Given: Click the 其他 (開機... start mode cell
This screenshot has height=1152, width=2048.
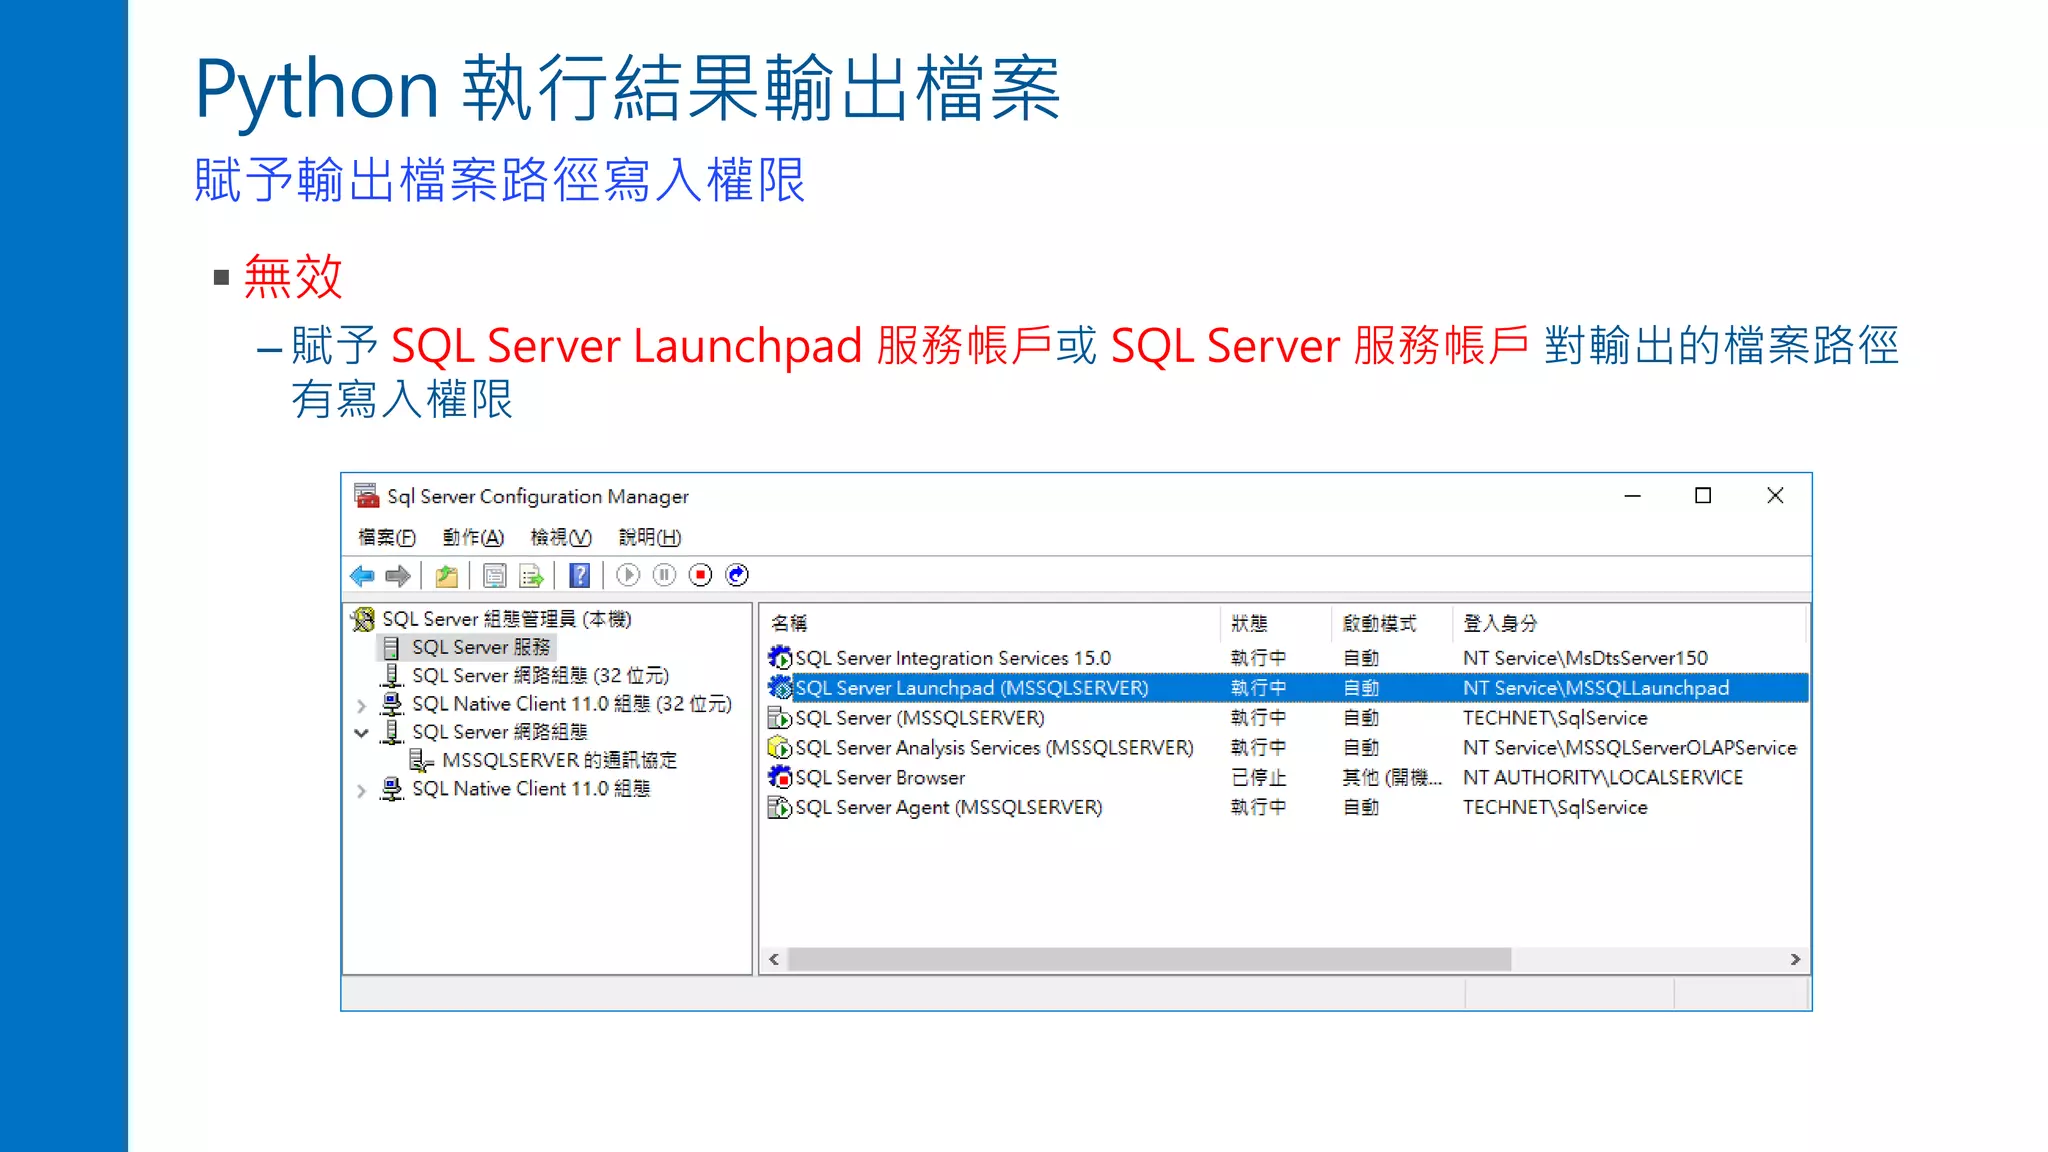Looking at the screenshot, I should pos(1392,777).
